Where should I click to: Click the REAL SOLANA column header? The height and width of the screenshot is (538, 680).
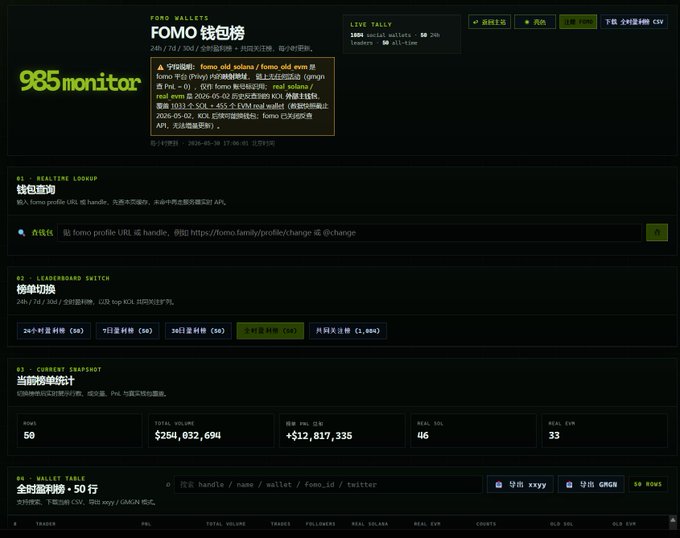point(369,524)
